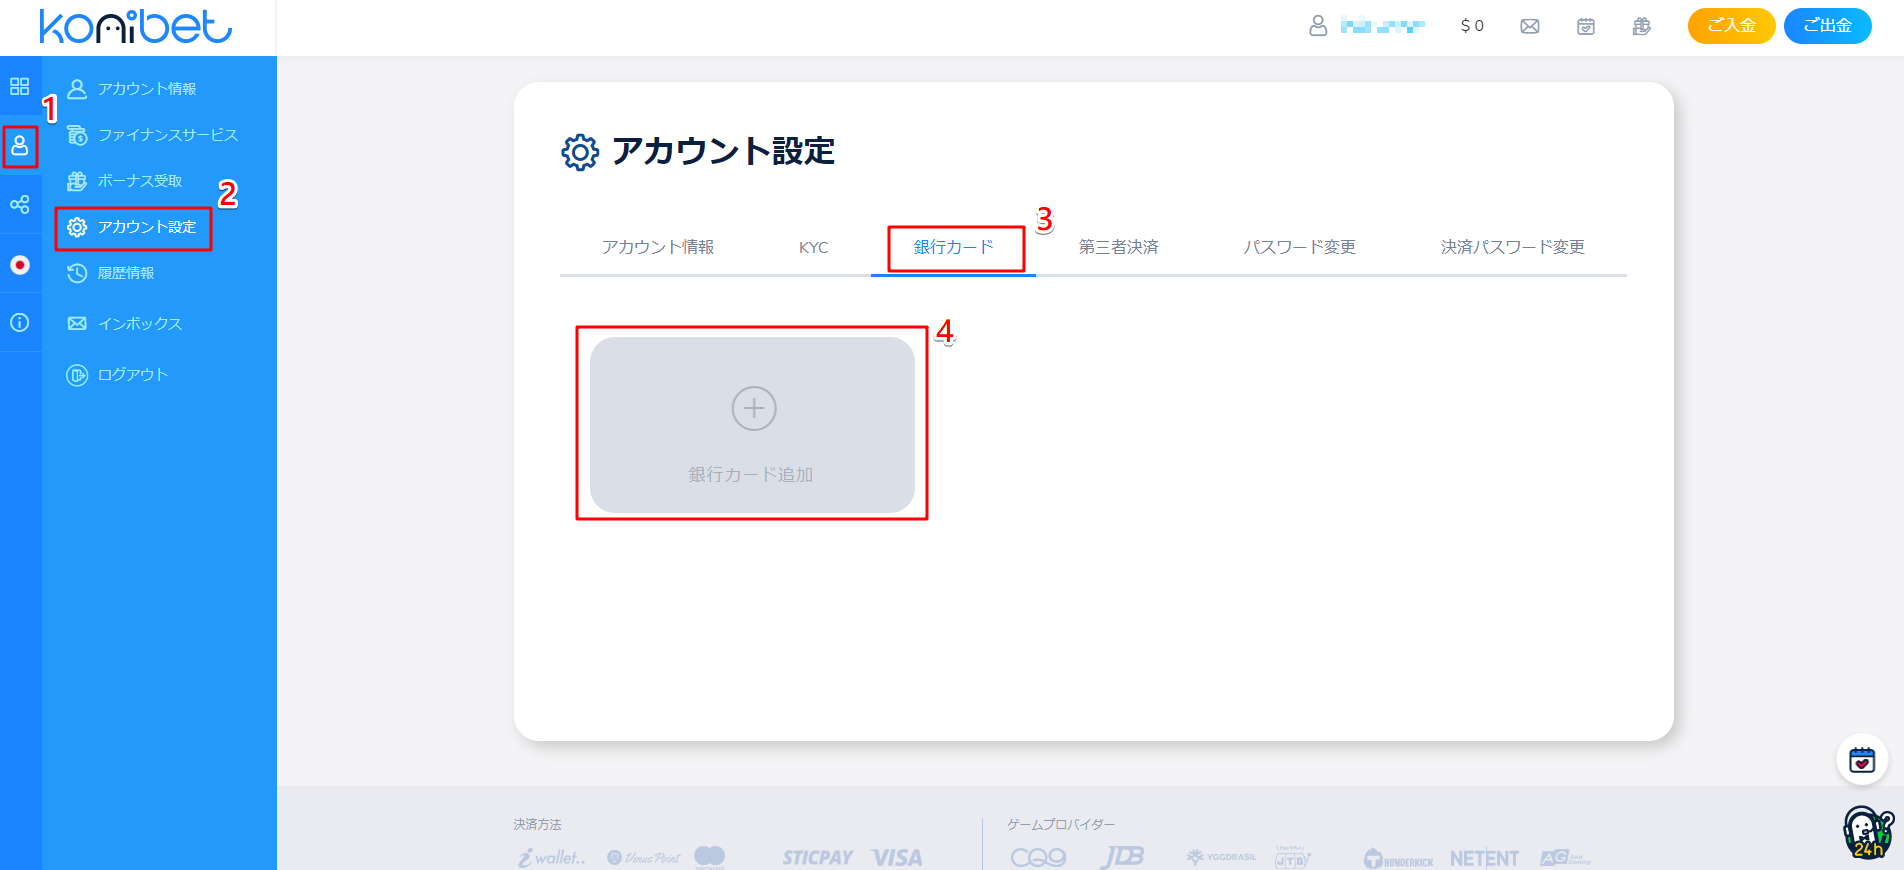Add a bank card via 銀行カード追加
Screen dimensions: 1904x870
(752, 425)
